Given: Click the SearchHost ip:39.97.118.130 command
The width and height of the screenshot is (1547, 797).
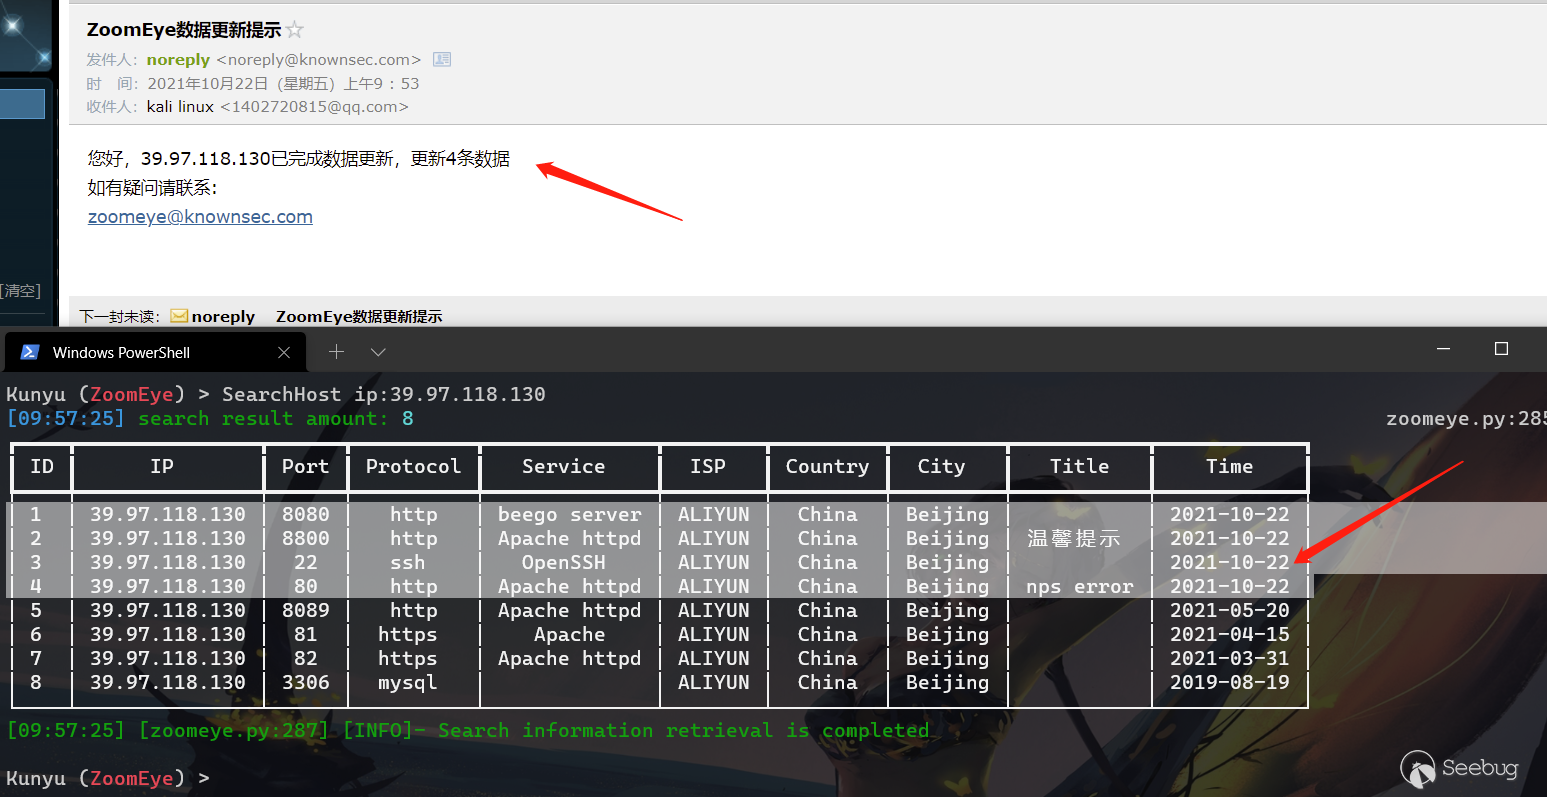Looking at the screenshot, I should (x=384, y=394).
